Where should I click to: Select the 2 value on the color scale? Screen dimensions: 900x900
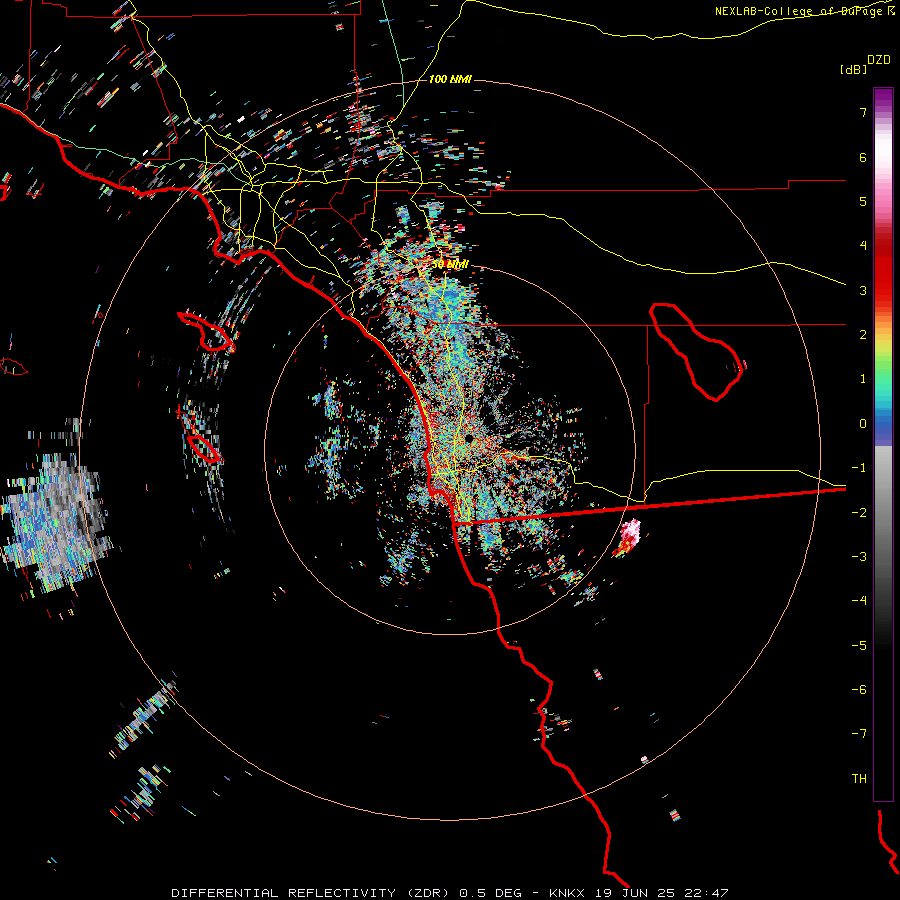click(x=863, y=335)
